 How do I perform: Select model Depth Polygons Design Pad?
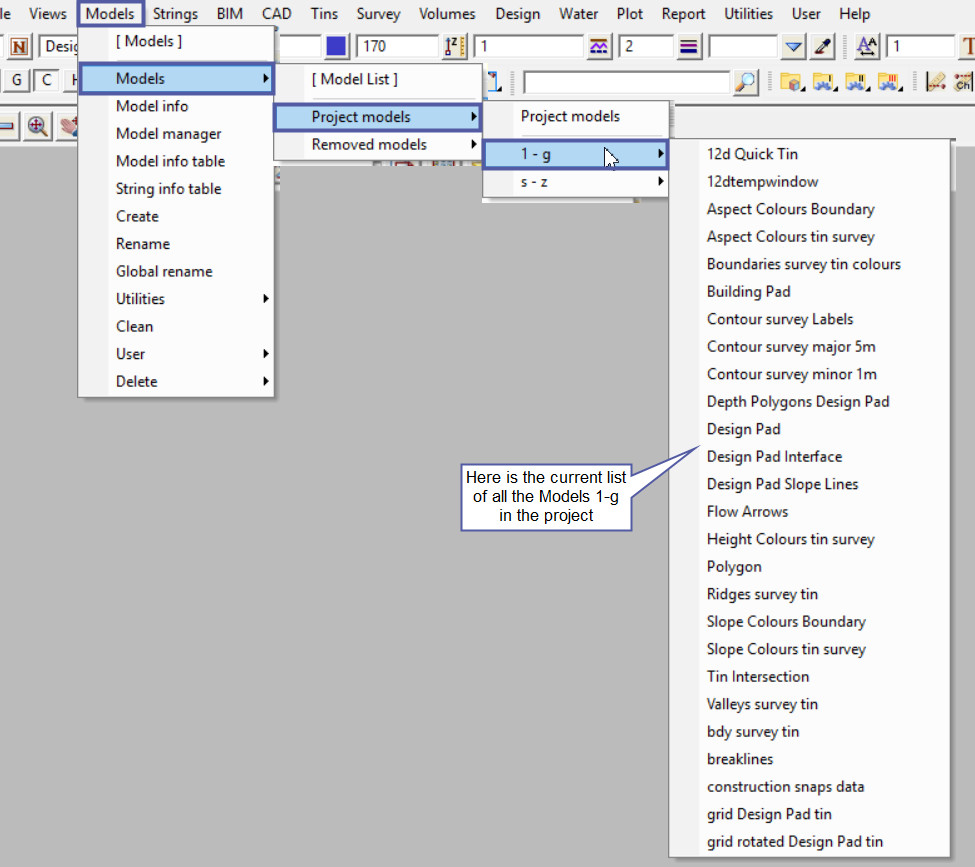click(x=798, y=402)
